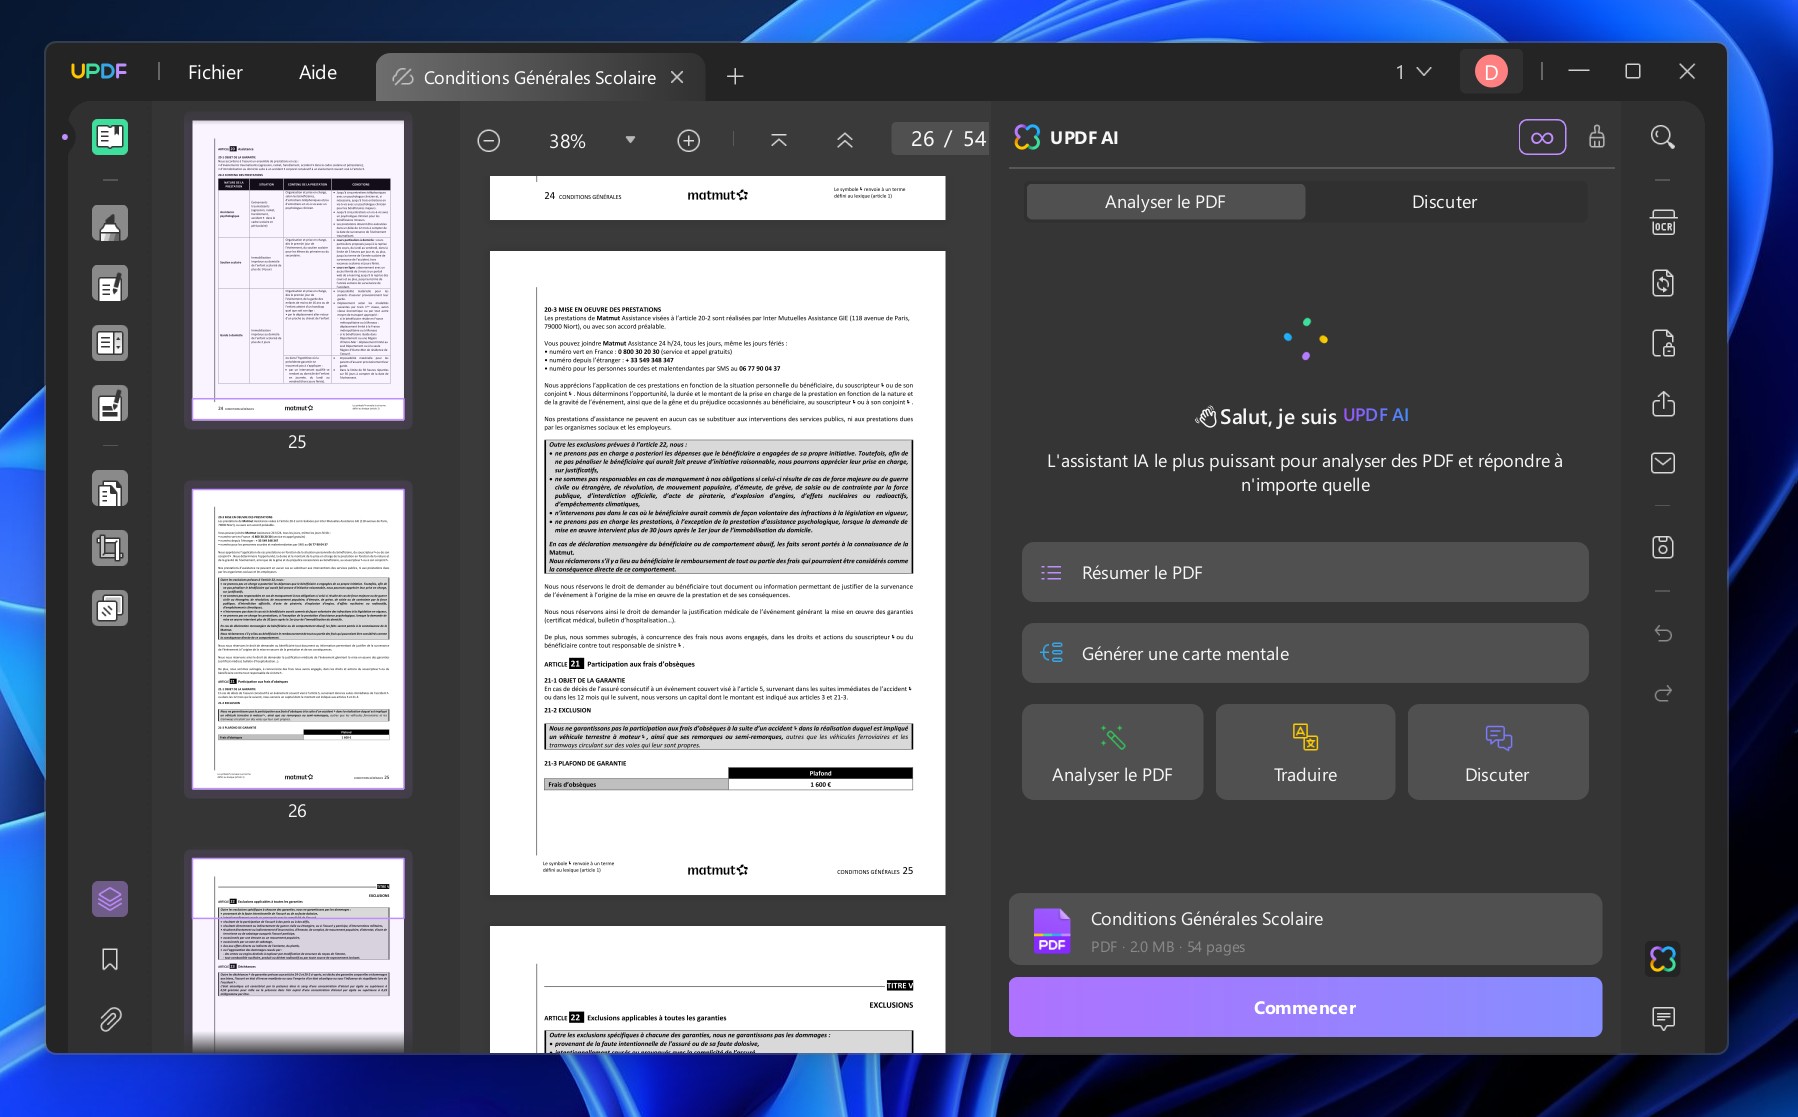Click Résumer le PDF option
The image size is (1798, 1117).
pos(1304,573)
